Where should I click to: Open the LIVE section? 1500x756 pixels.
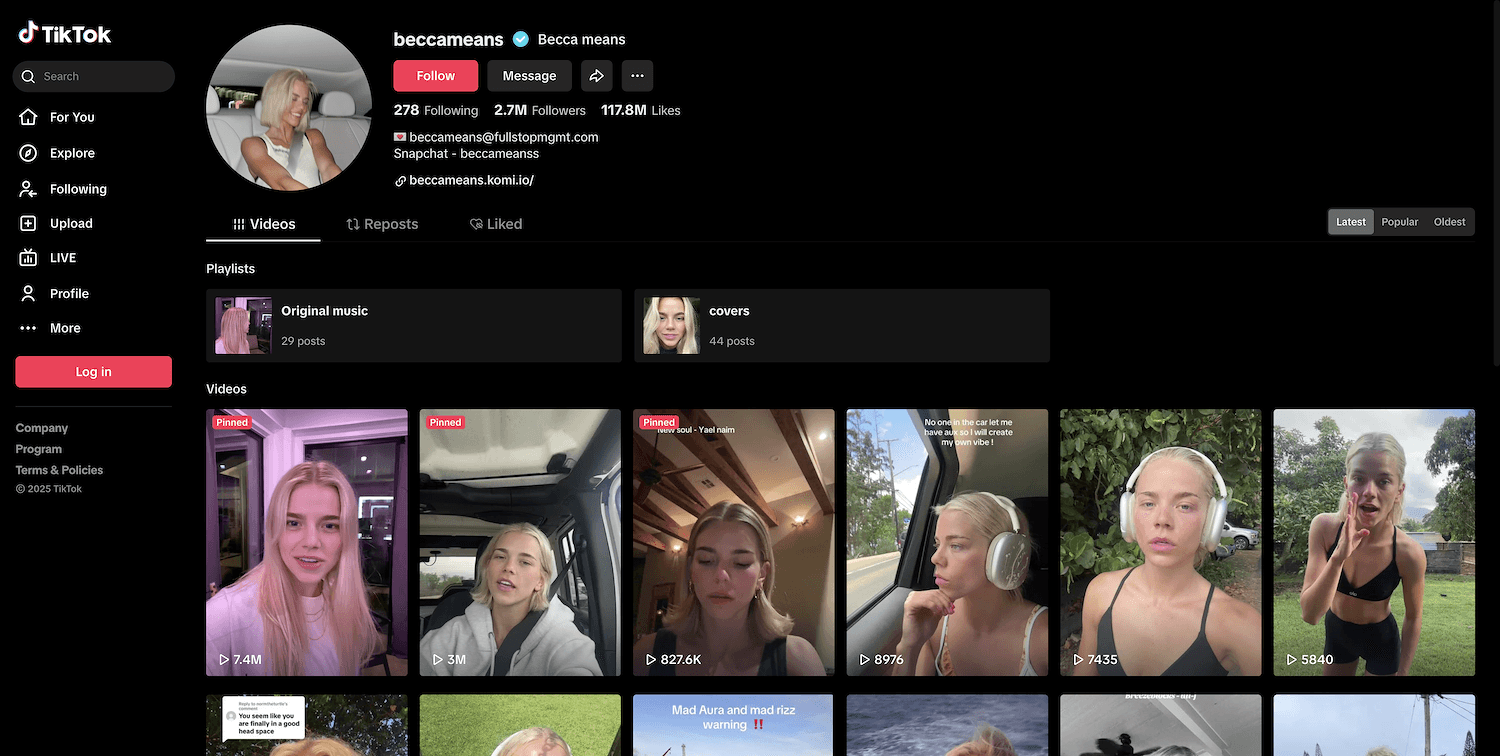[62, 258]
